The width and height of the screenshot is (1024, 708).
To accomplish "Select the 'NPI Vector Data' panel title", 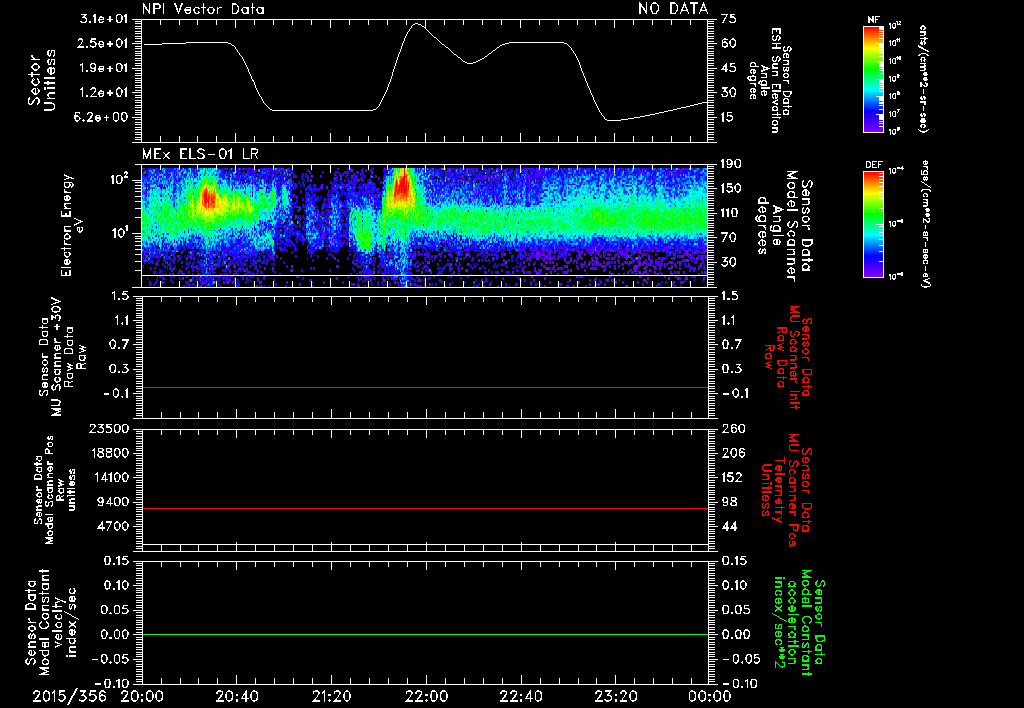I will coord(203,8).
